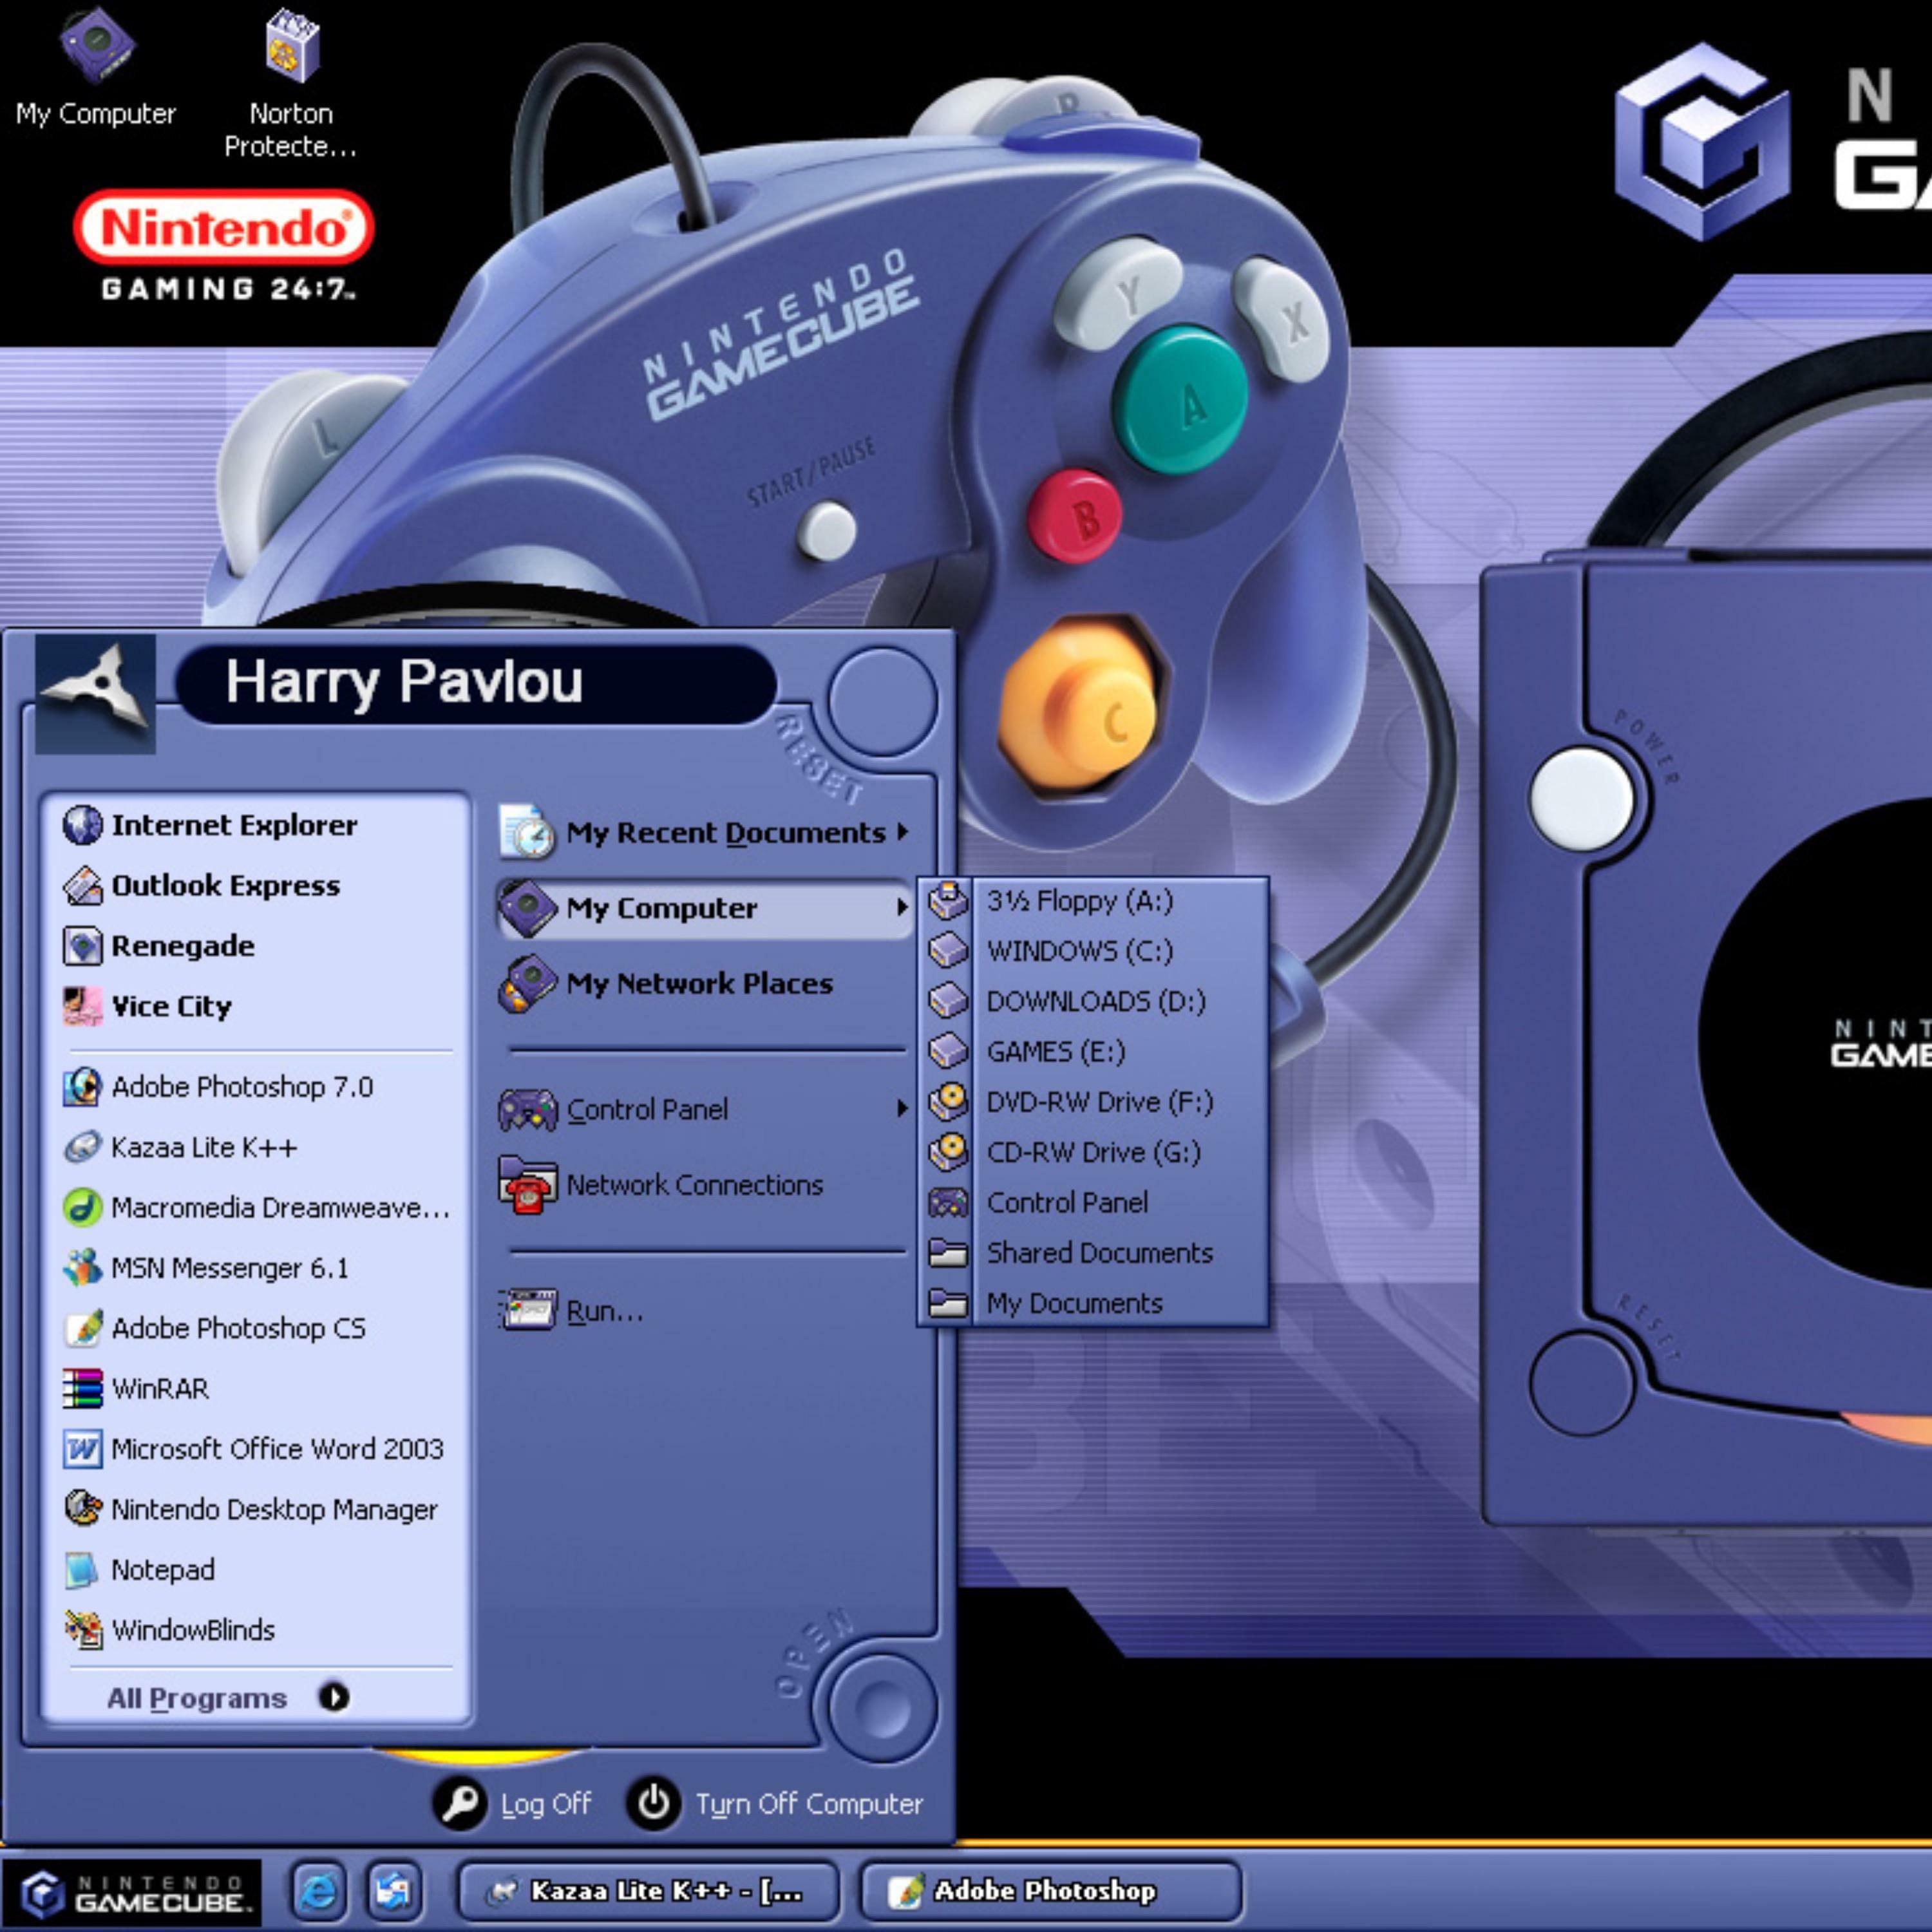Screen dimensions: 1932x1932
Task: Click the Vice City game icon
Action: coord(83,1006)
